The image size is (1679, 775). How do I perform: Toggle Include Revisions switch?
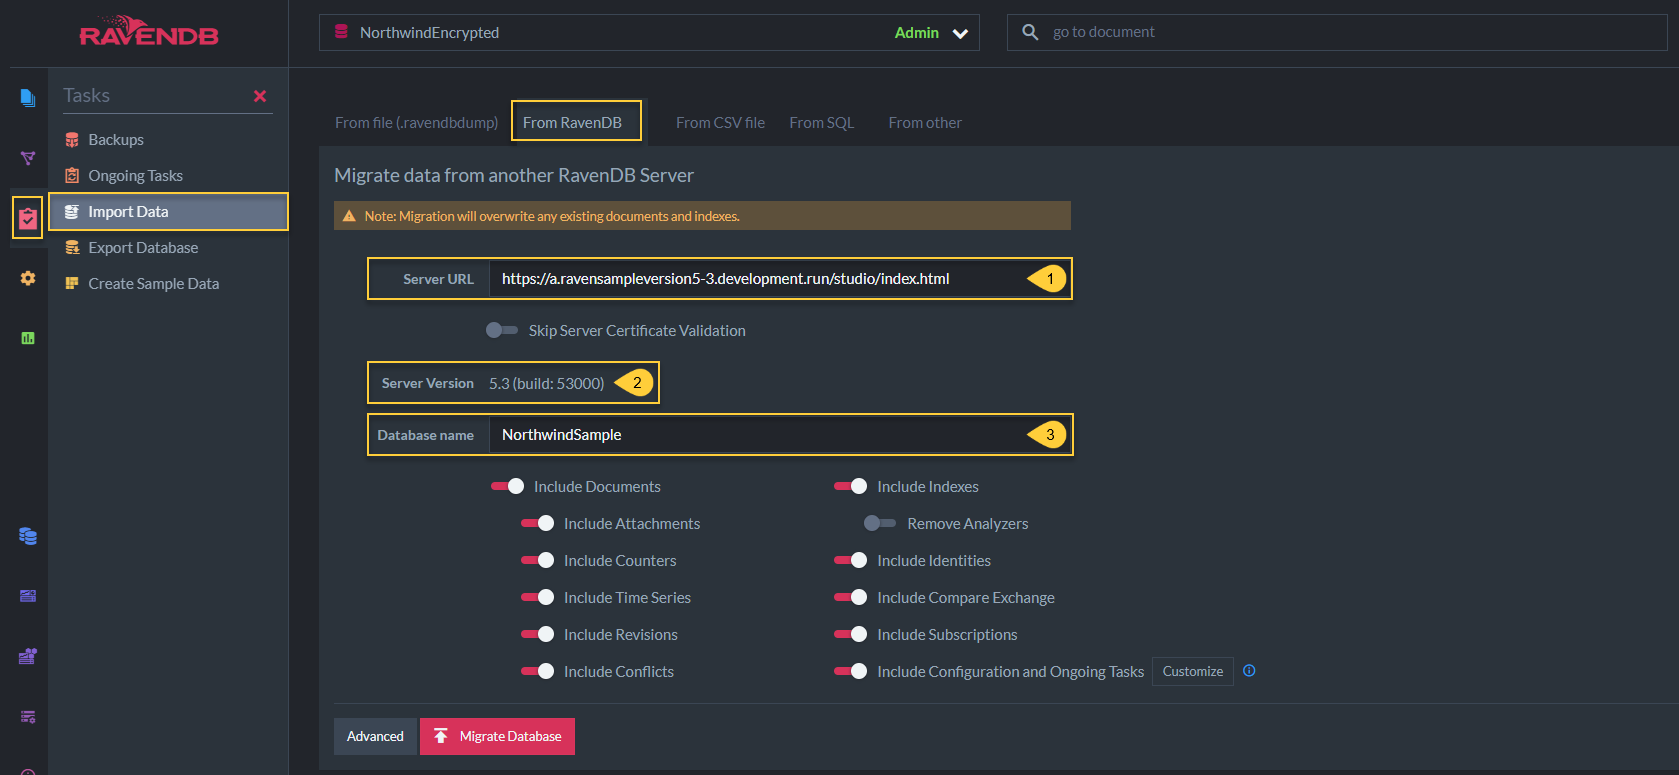pos(538,634)
